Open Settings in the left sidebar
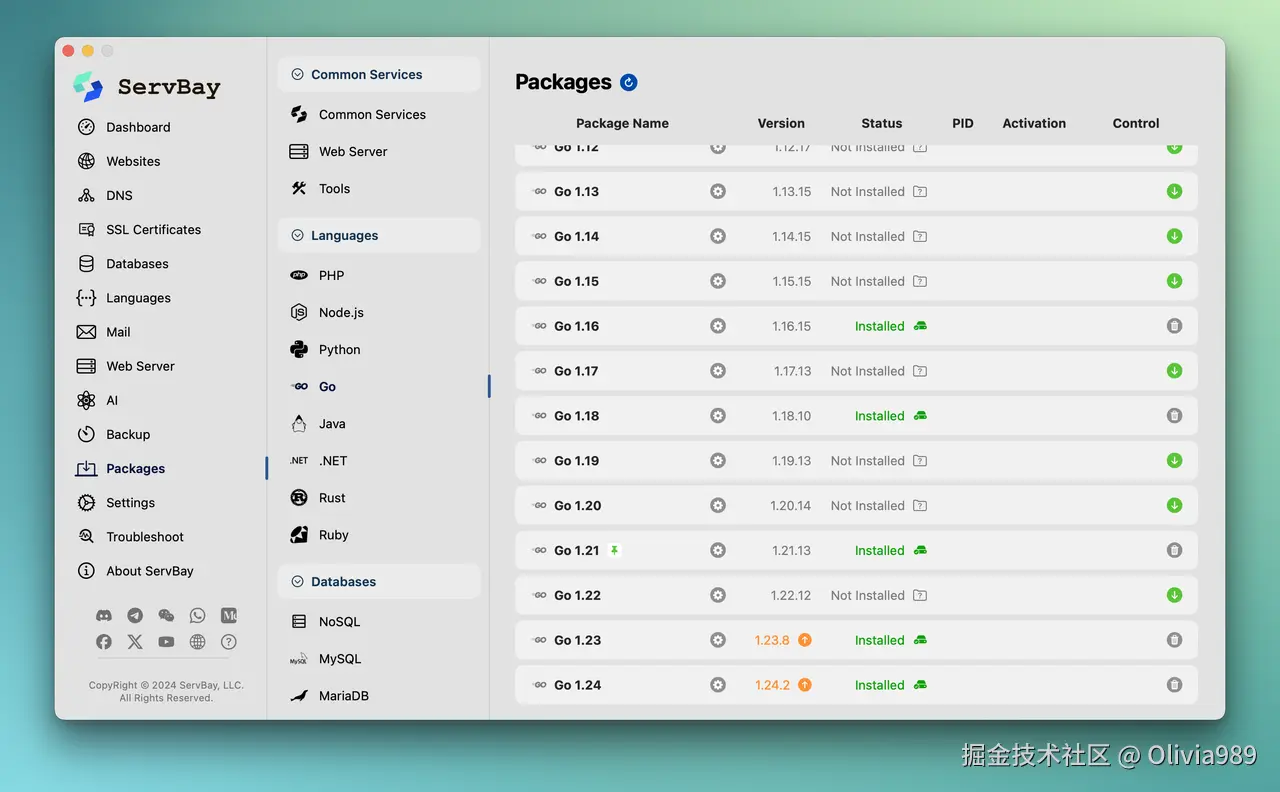 pyautogui.click(x=130, y=502)
